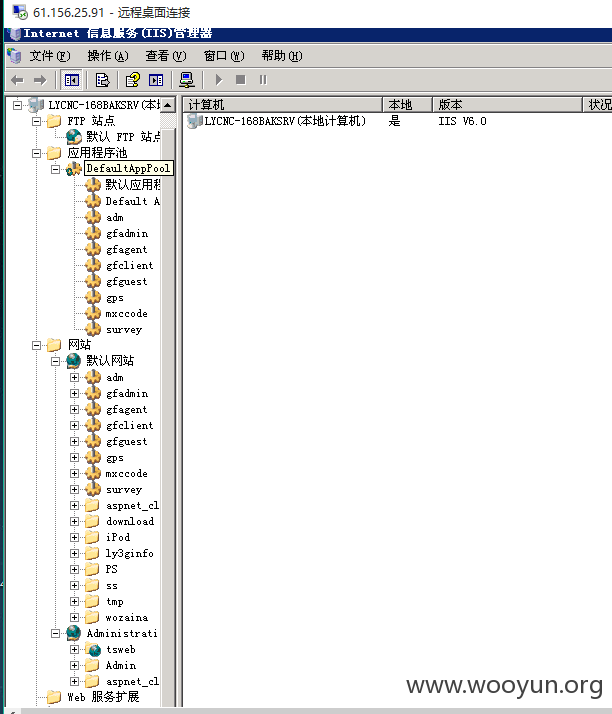Select gps gear icon in DefaultAppPool

click(93, 297)
